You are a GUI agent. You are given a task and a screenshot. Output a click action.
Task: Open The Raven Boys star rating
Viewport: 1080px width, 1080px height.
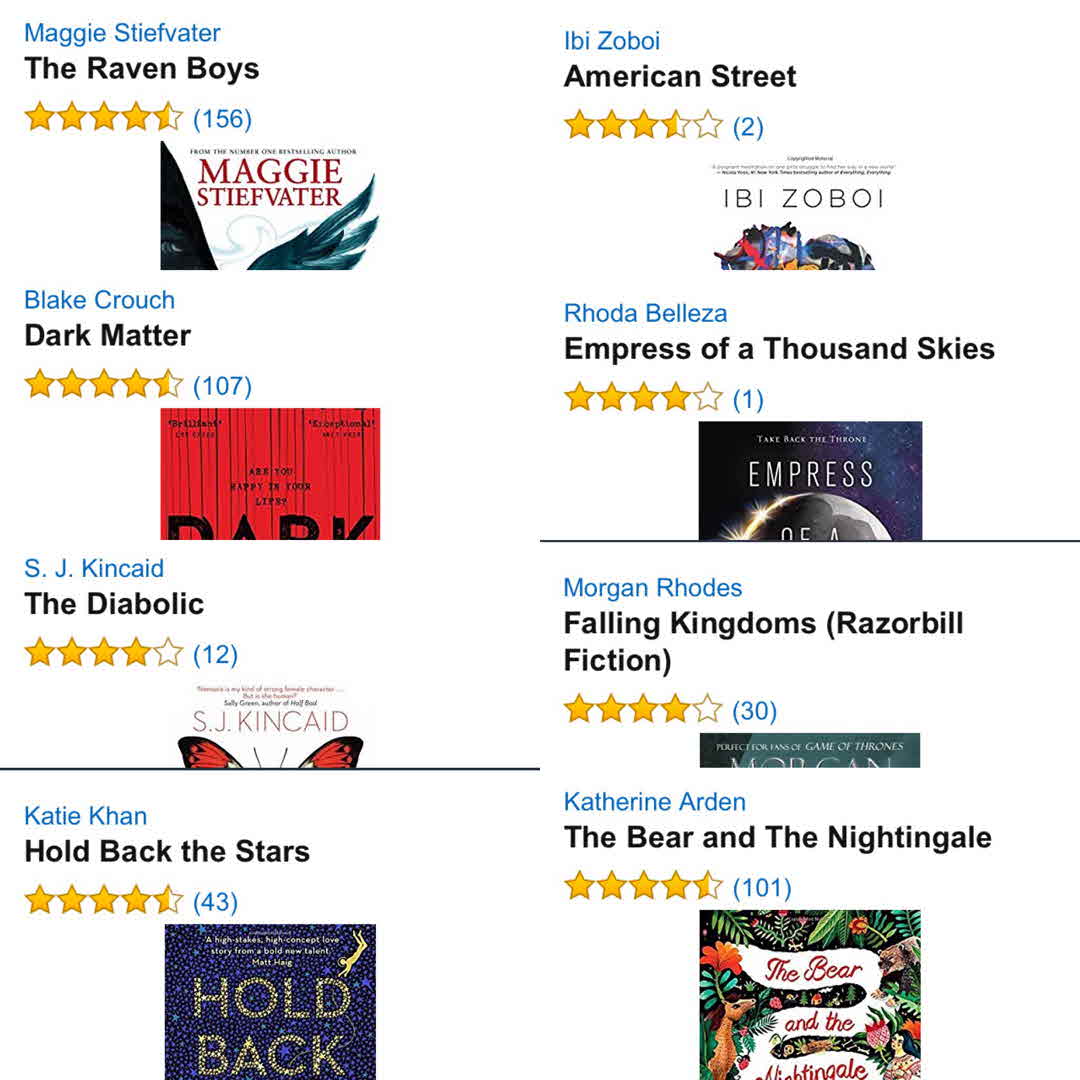click(x=104, y=118)
